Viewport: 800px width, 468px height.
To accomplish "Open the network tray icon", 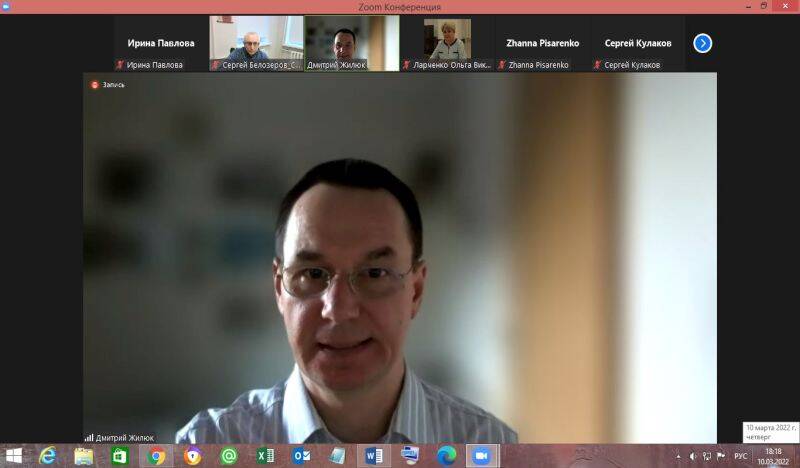I will [707, 456].
